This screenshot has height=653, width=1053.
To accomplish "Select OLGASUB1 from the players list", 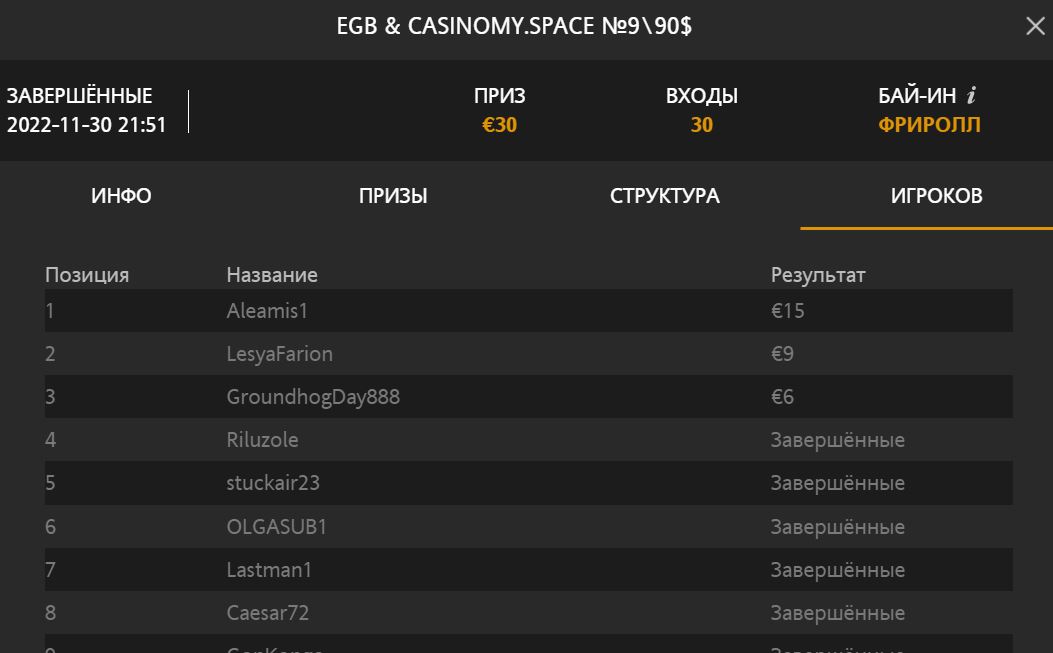I will click(x=277, y=527).
